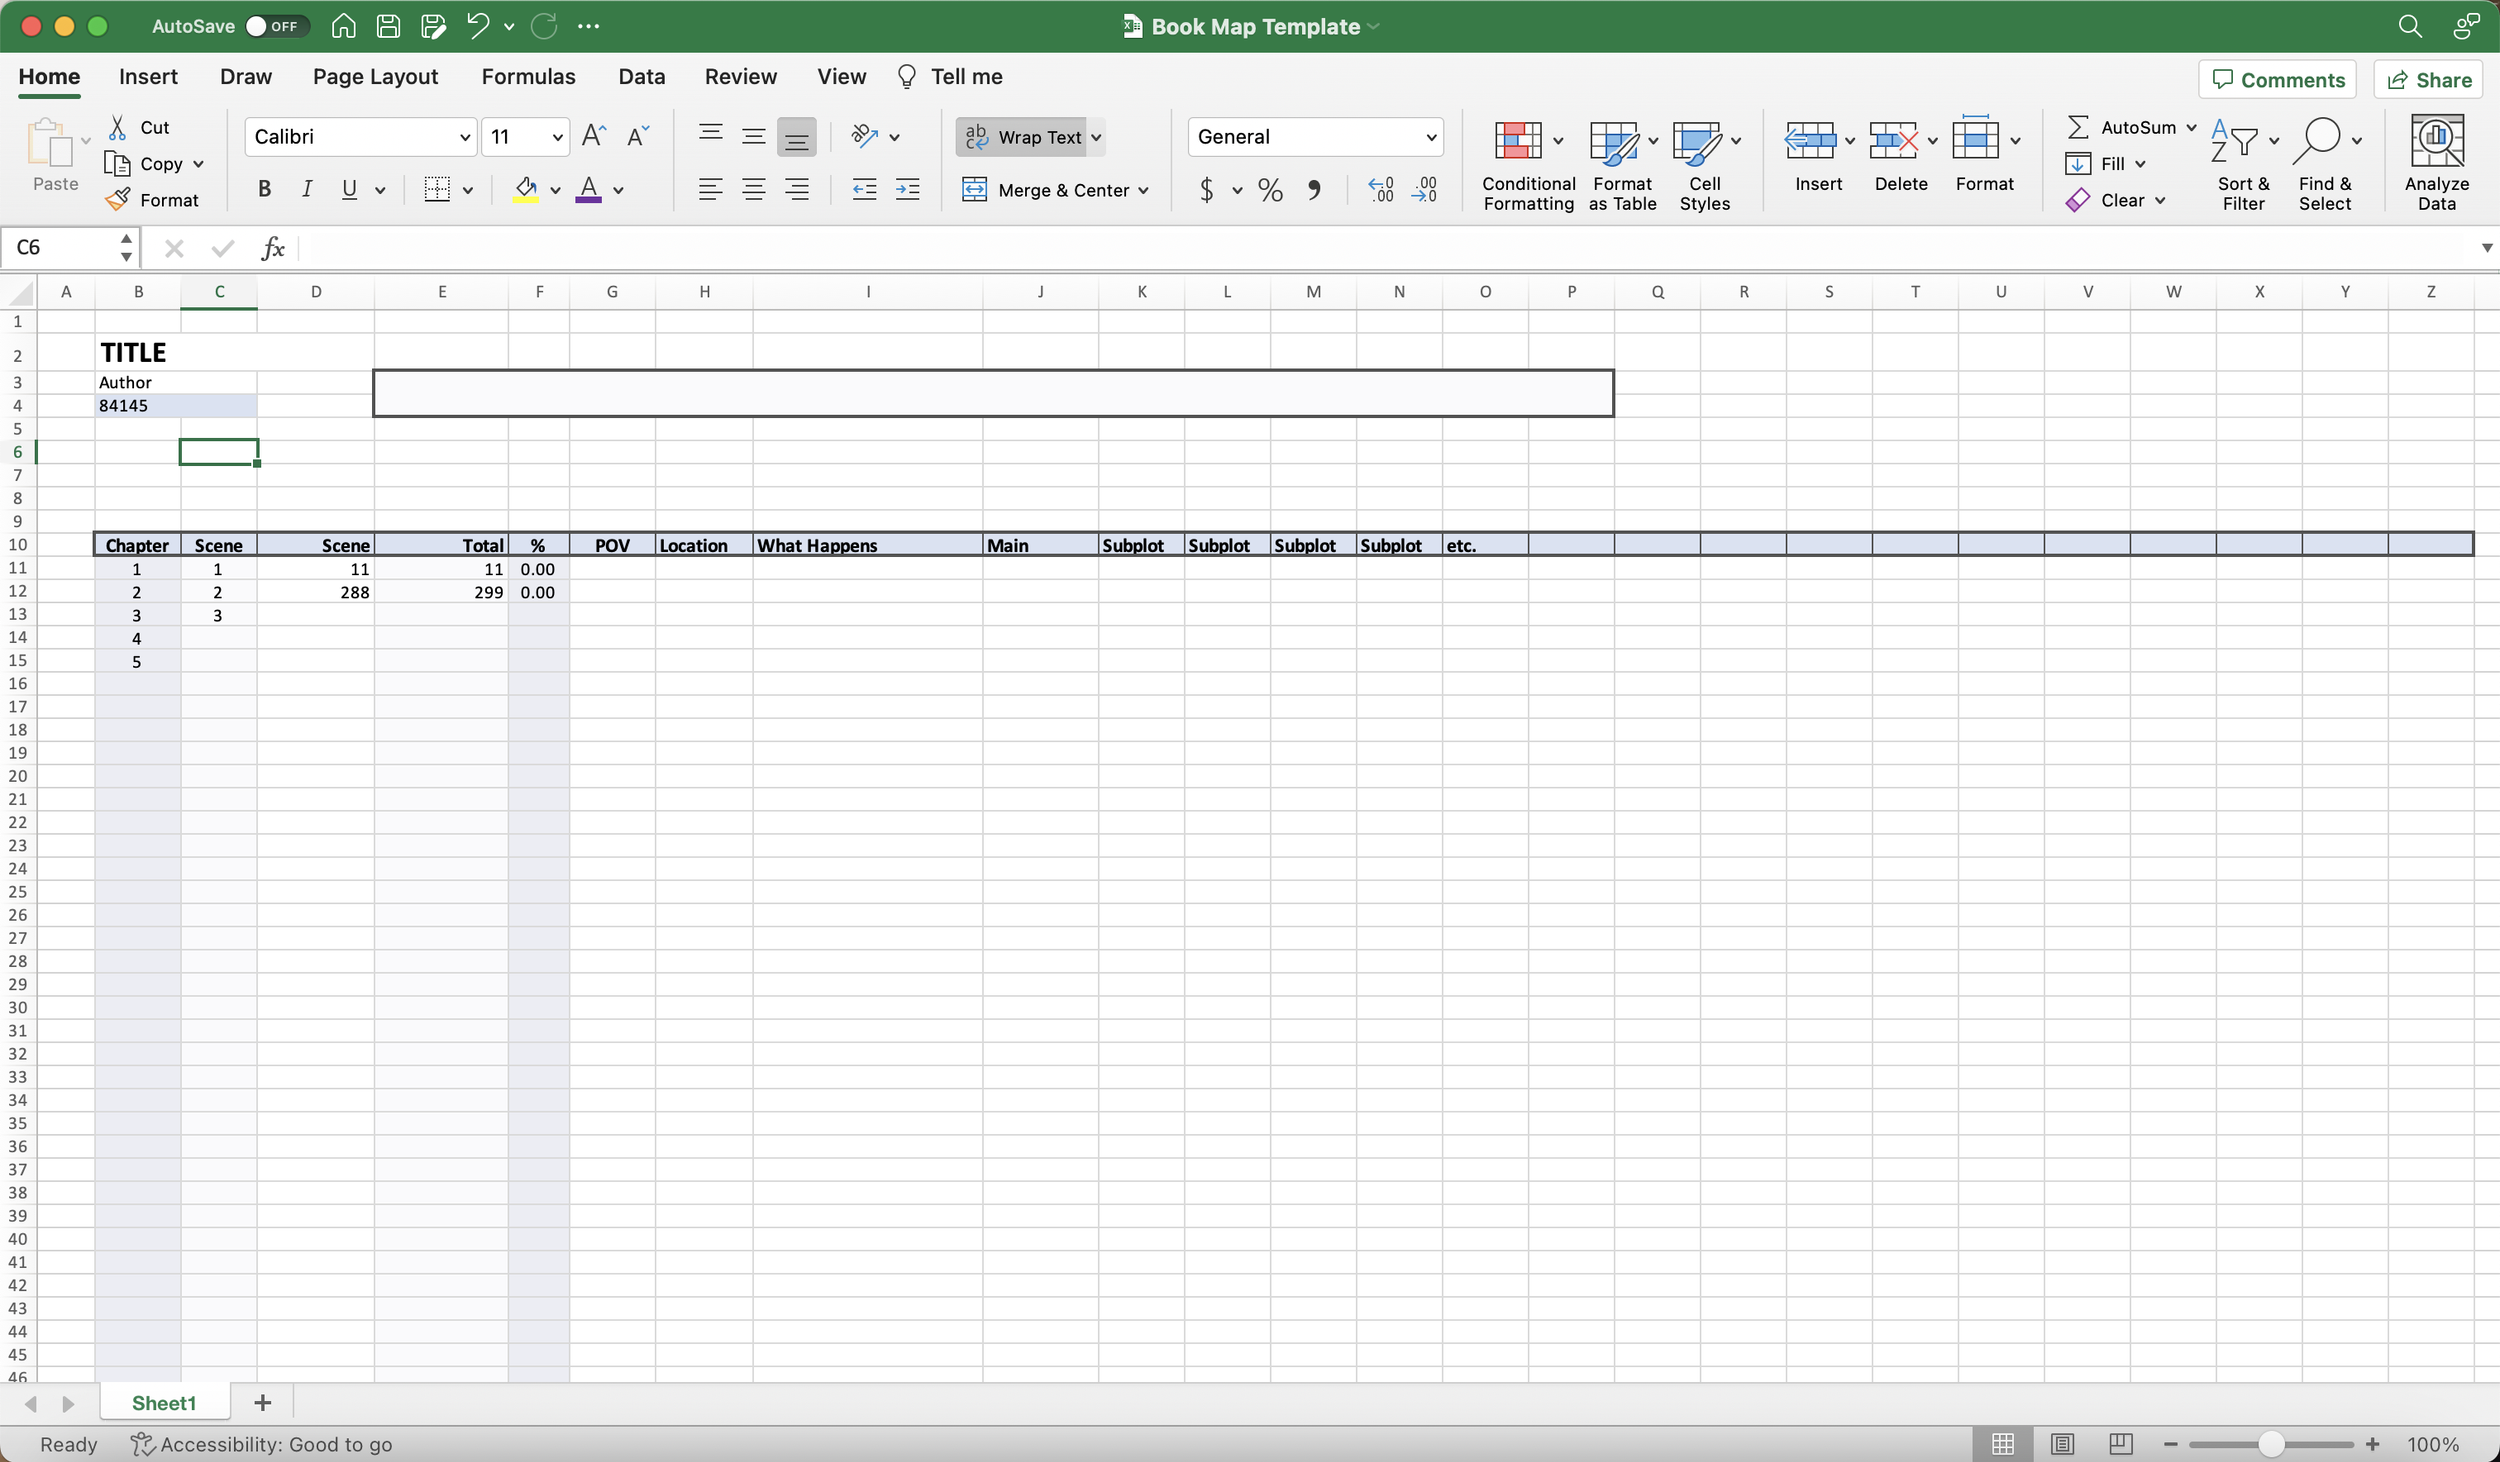
Task: Open the Formulas ribbon tab
Action: click(528, 77)
